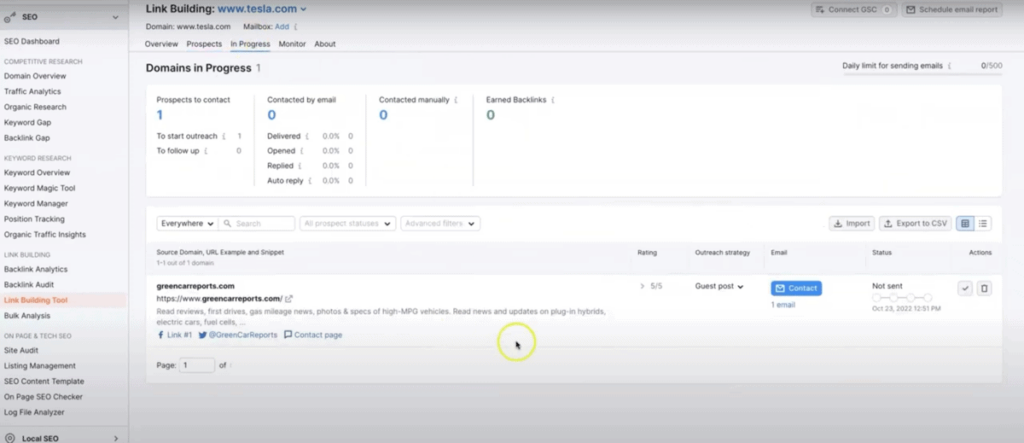The image size is (1024, 443).
Task: Click Contacted manually count 0
Action: click(x=383, y=115)
